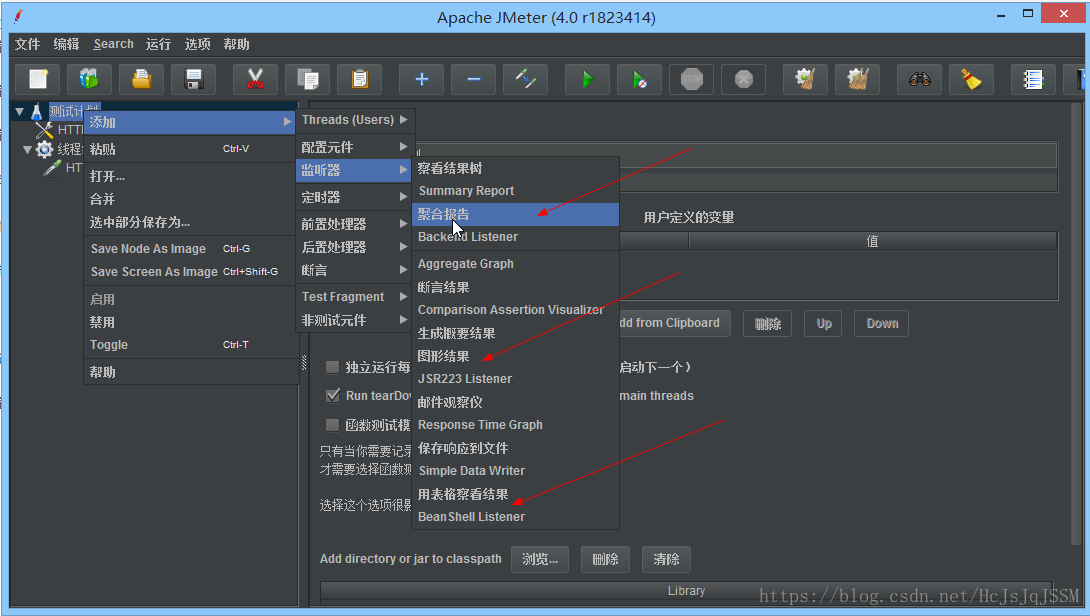
Task: Click the Copy toolbar icon
Action: point(307,79)
